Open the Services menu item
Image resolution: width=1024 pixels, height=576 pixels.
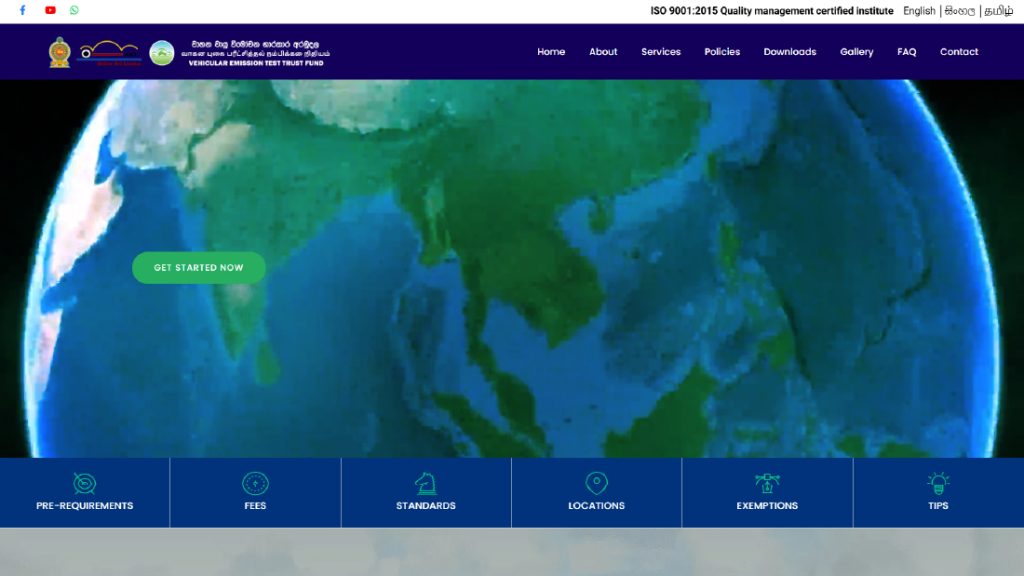pos(661,52)
